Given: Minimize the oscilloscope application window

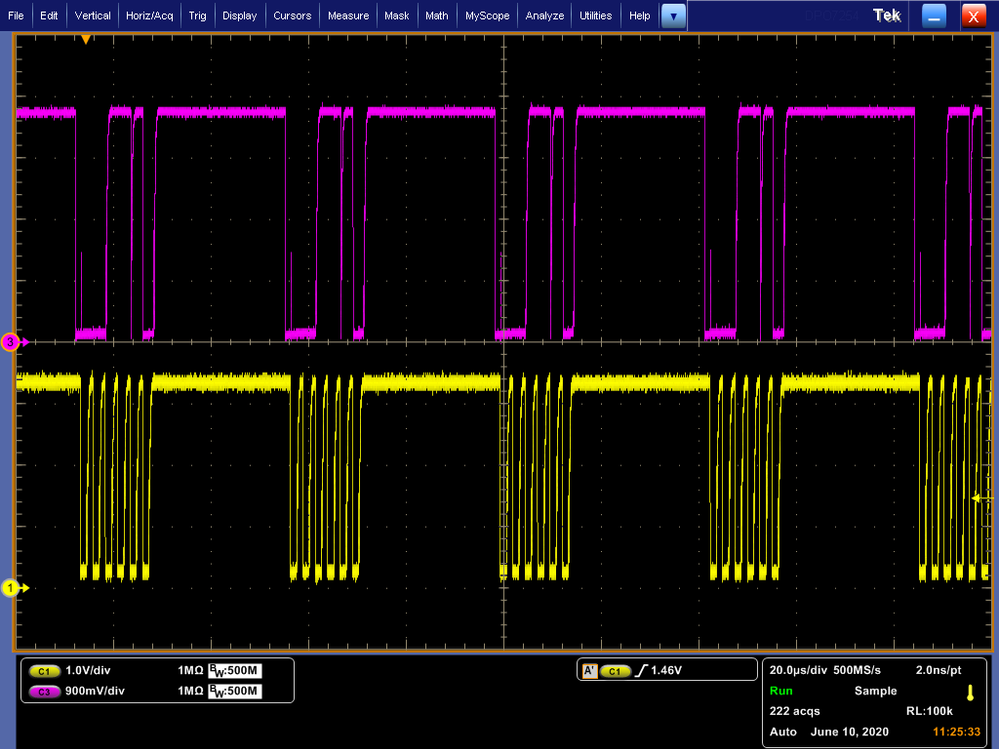Looking at the screenshot, I should (933, 16).
